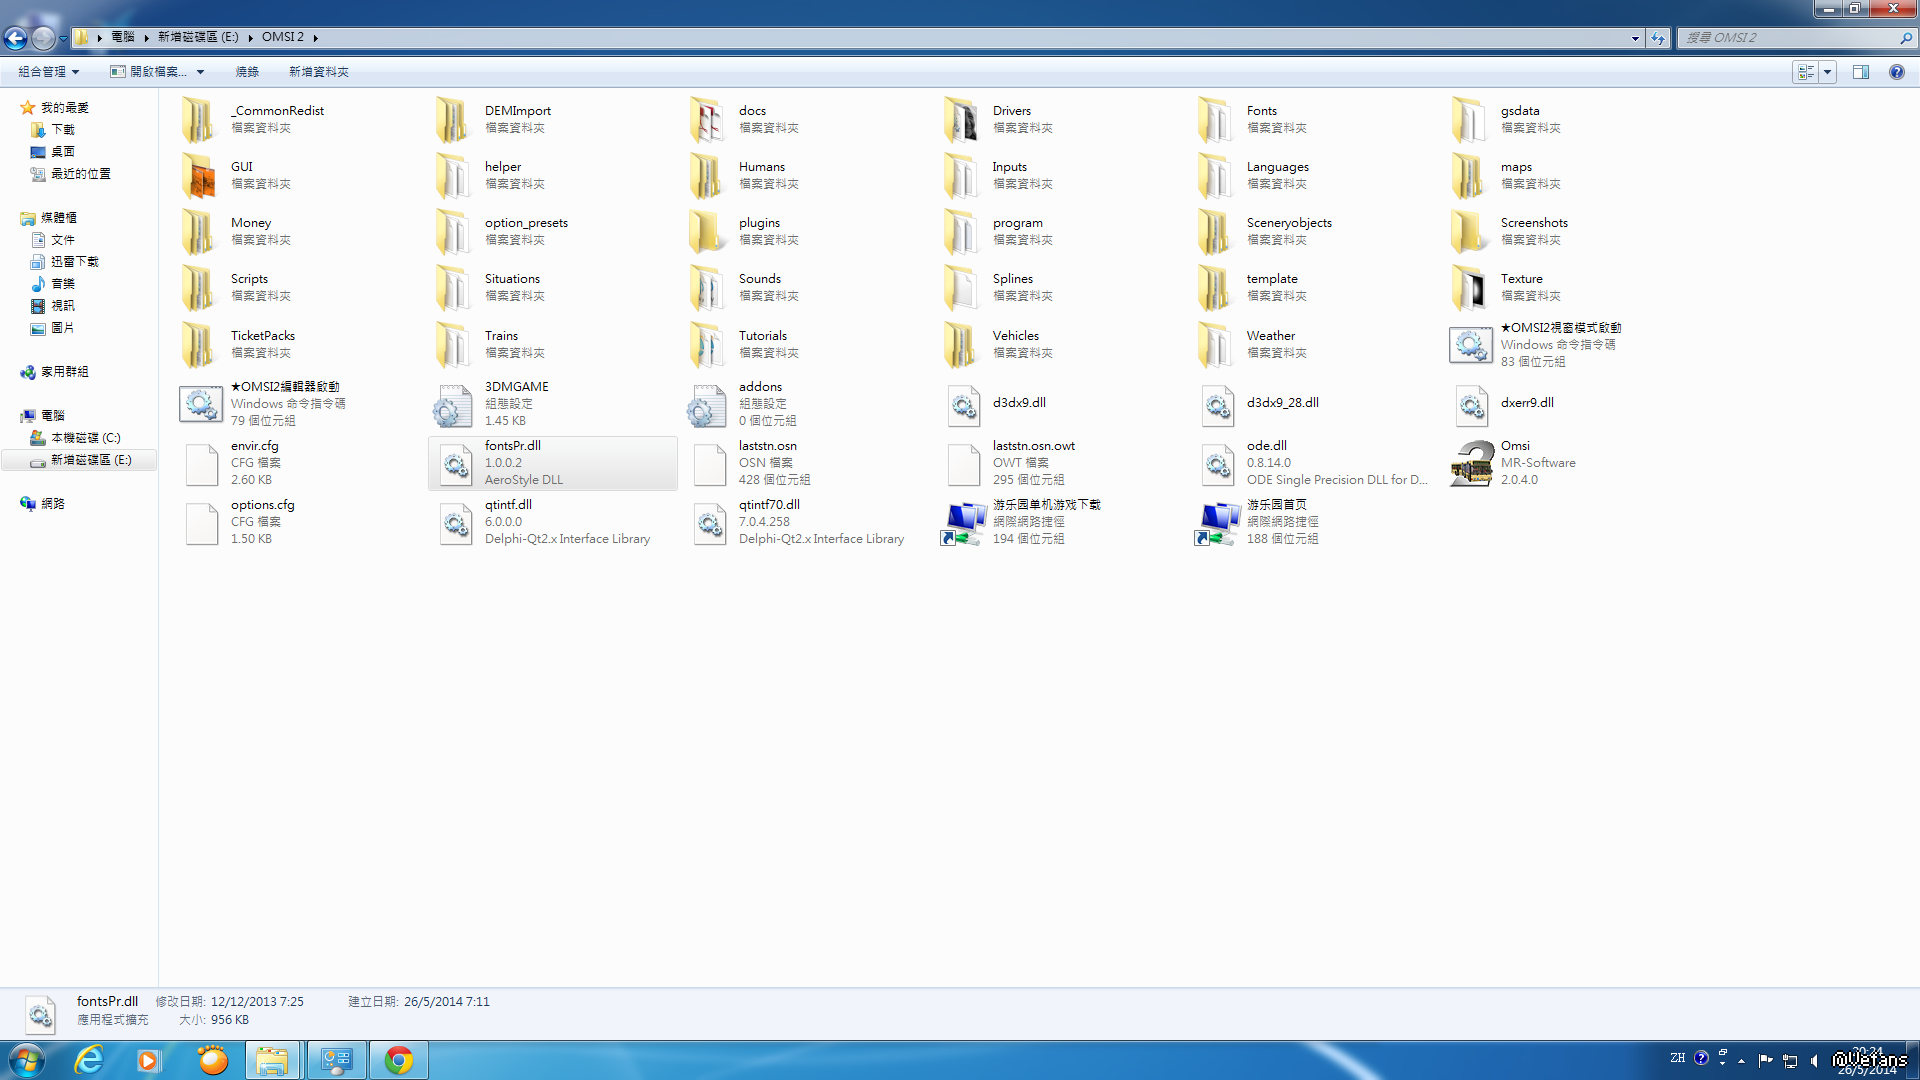Open the 組合管理 dropdown menu

pyautogui.click(x=48, y=72)
